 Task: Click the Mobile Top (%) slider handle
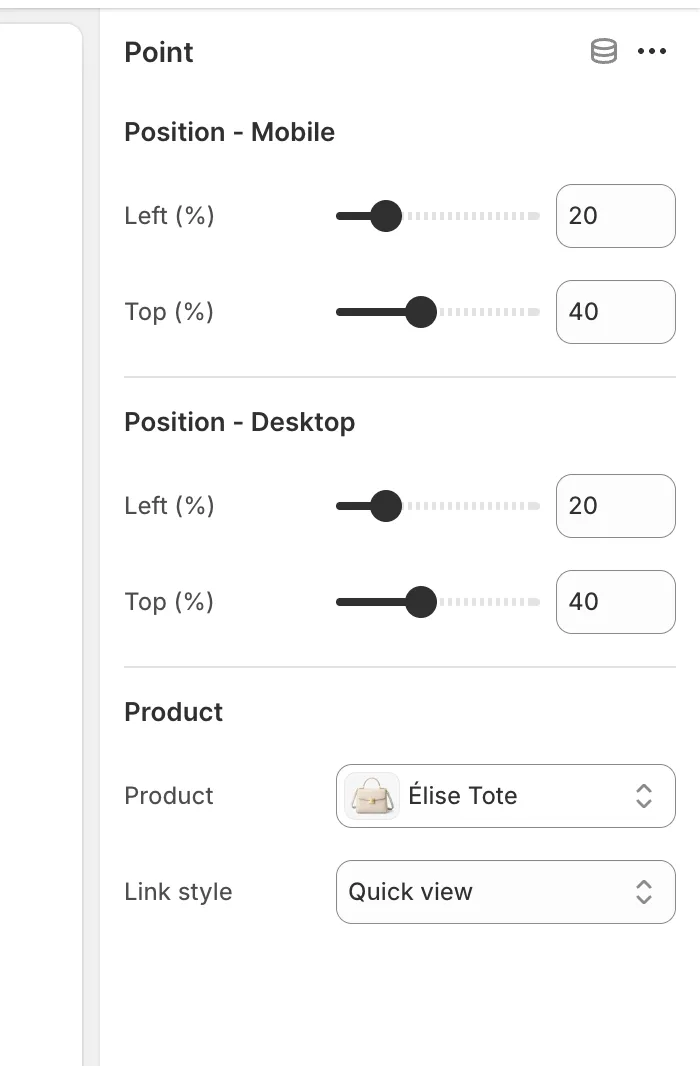(421, 312)
